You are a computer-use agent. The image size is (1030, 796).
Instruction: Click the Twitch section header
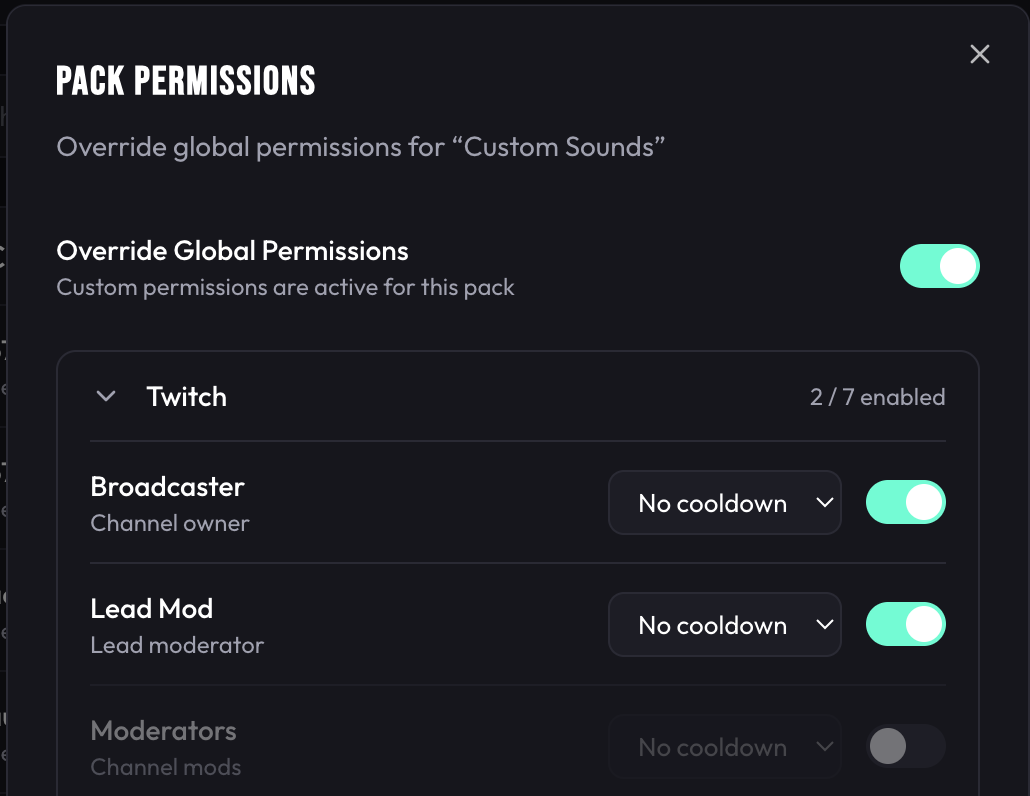click(186, 396)
